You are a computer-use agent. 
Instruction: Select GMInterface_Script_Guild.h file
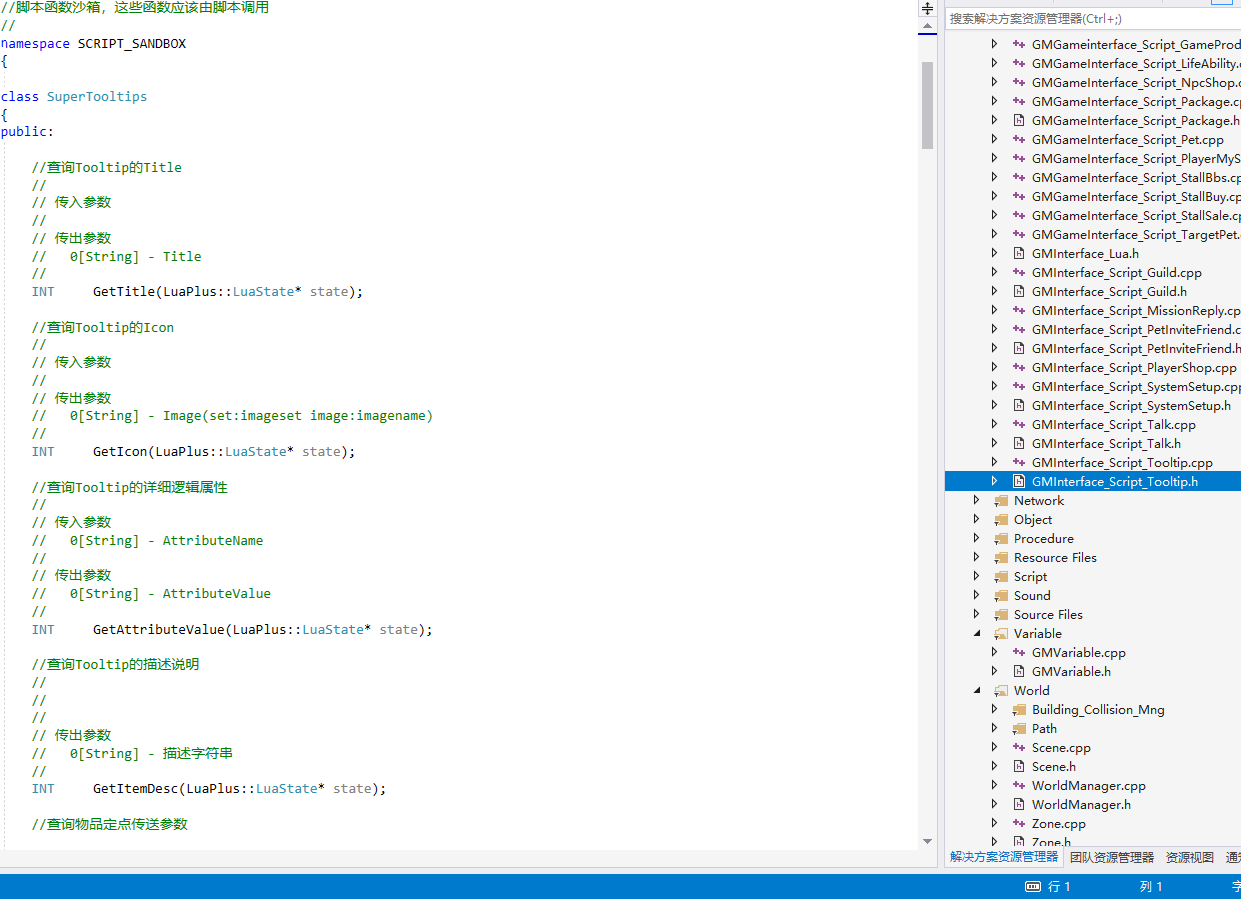click(x=1108, y=292)
